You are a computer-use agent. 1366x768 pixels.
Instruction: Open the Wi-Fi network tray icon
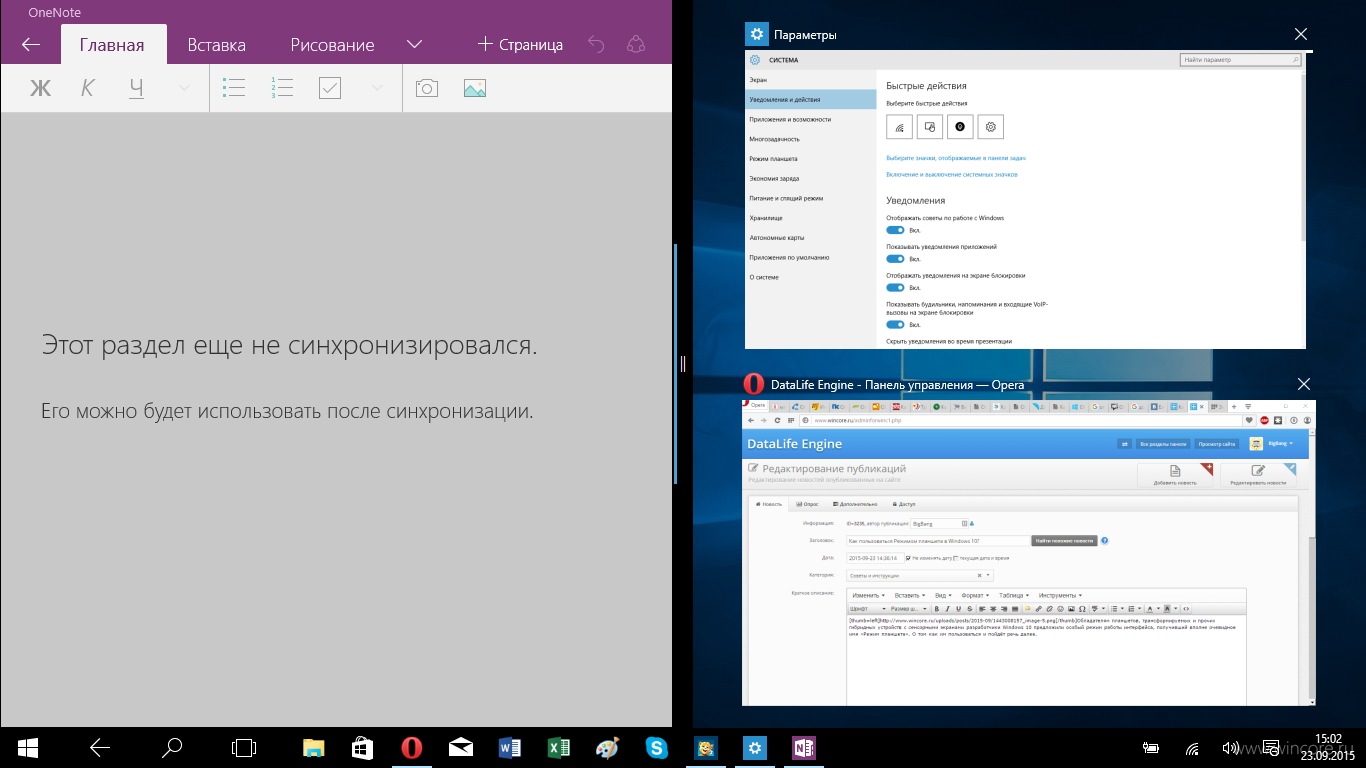pos(1192,747)
